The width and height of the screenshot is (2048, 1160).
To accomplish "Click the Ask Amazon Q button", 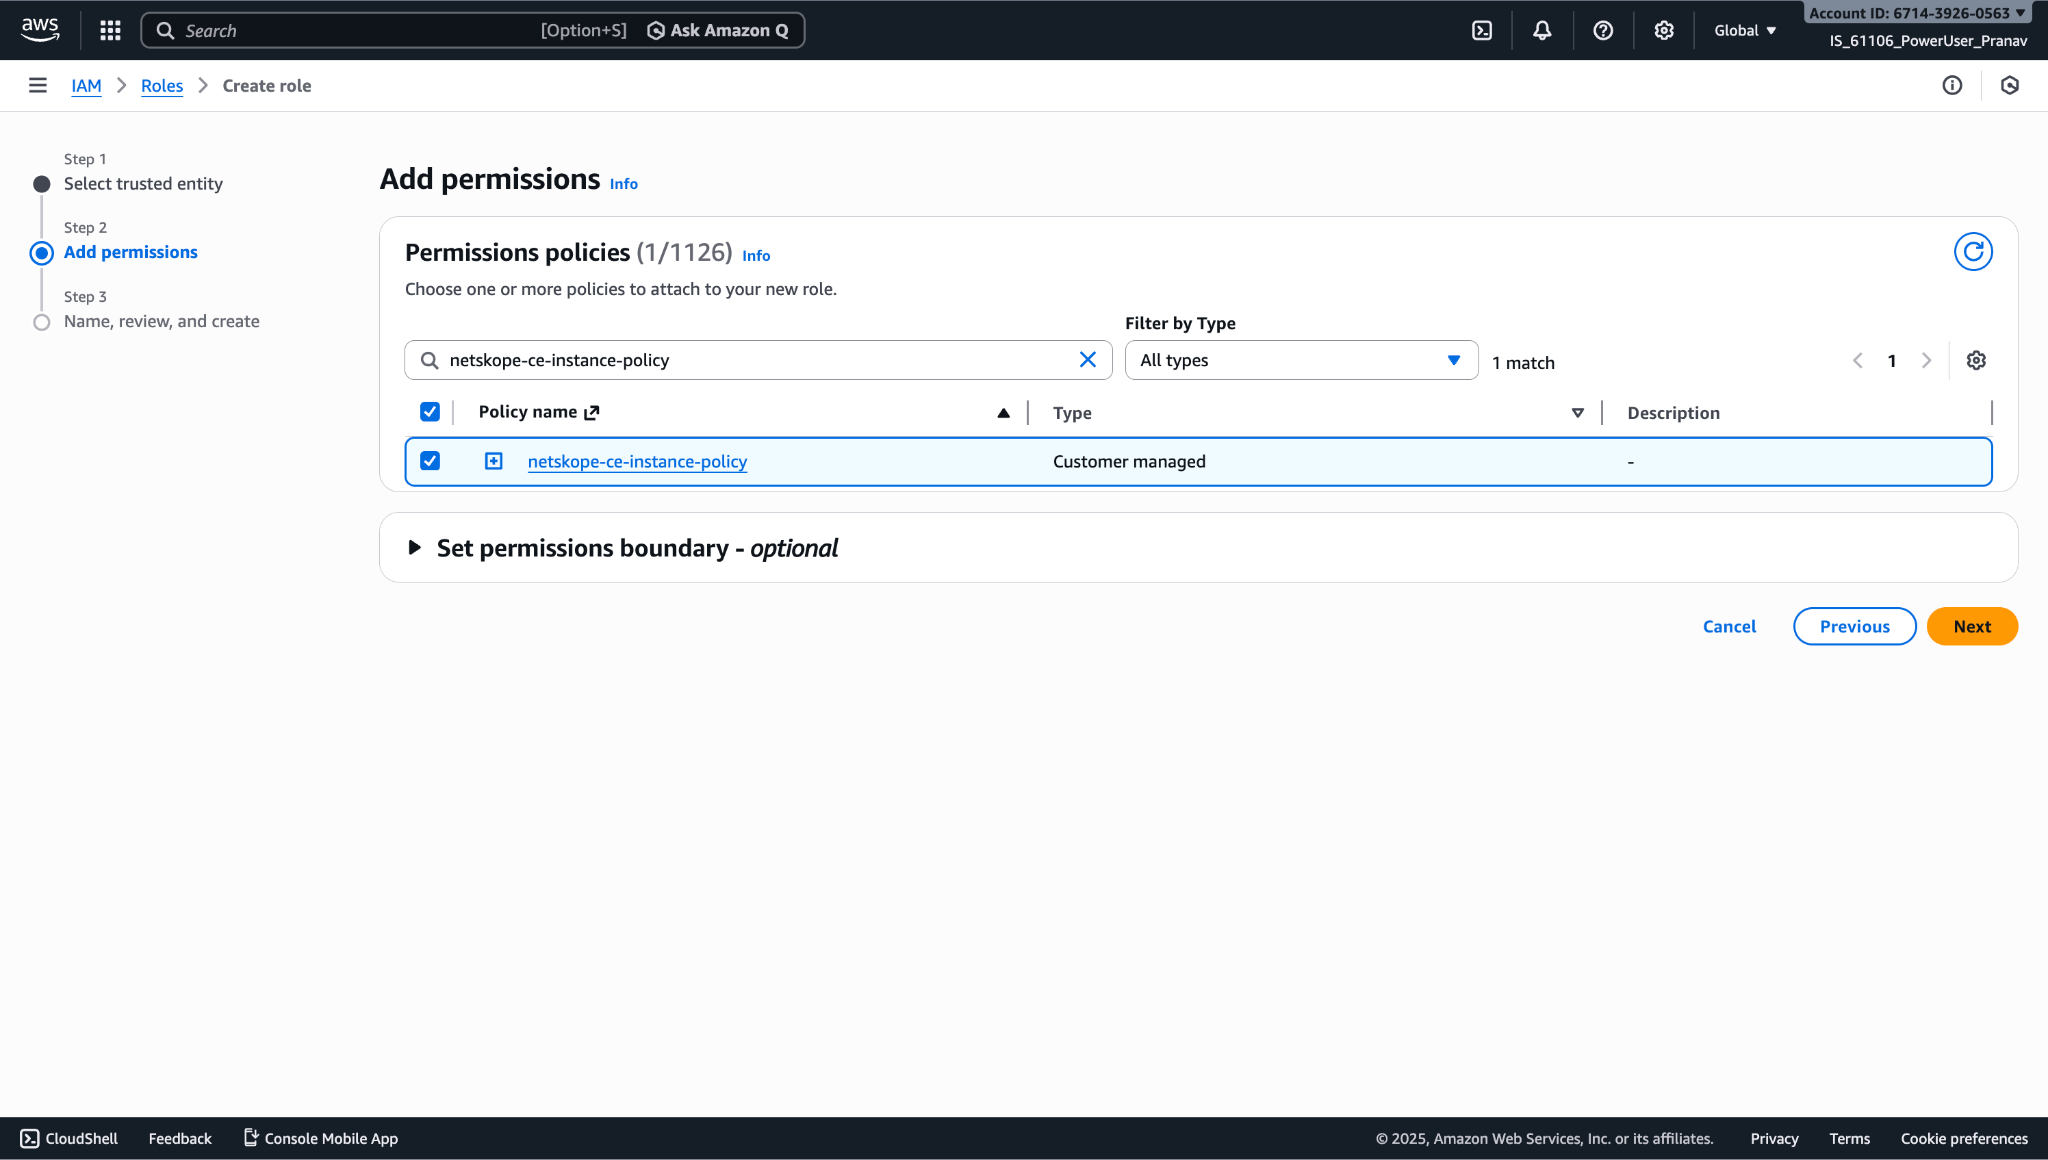I will tap(718, 30).
